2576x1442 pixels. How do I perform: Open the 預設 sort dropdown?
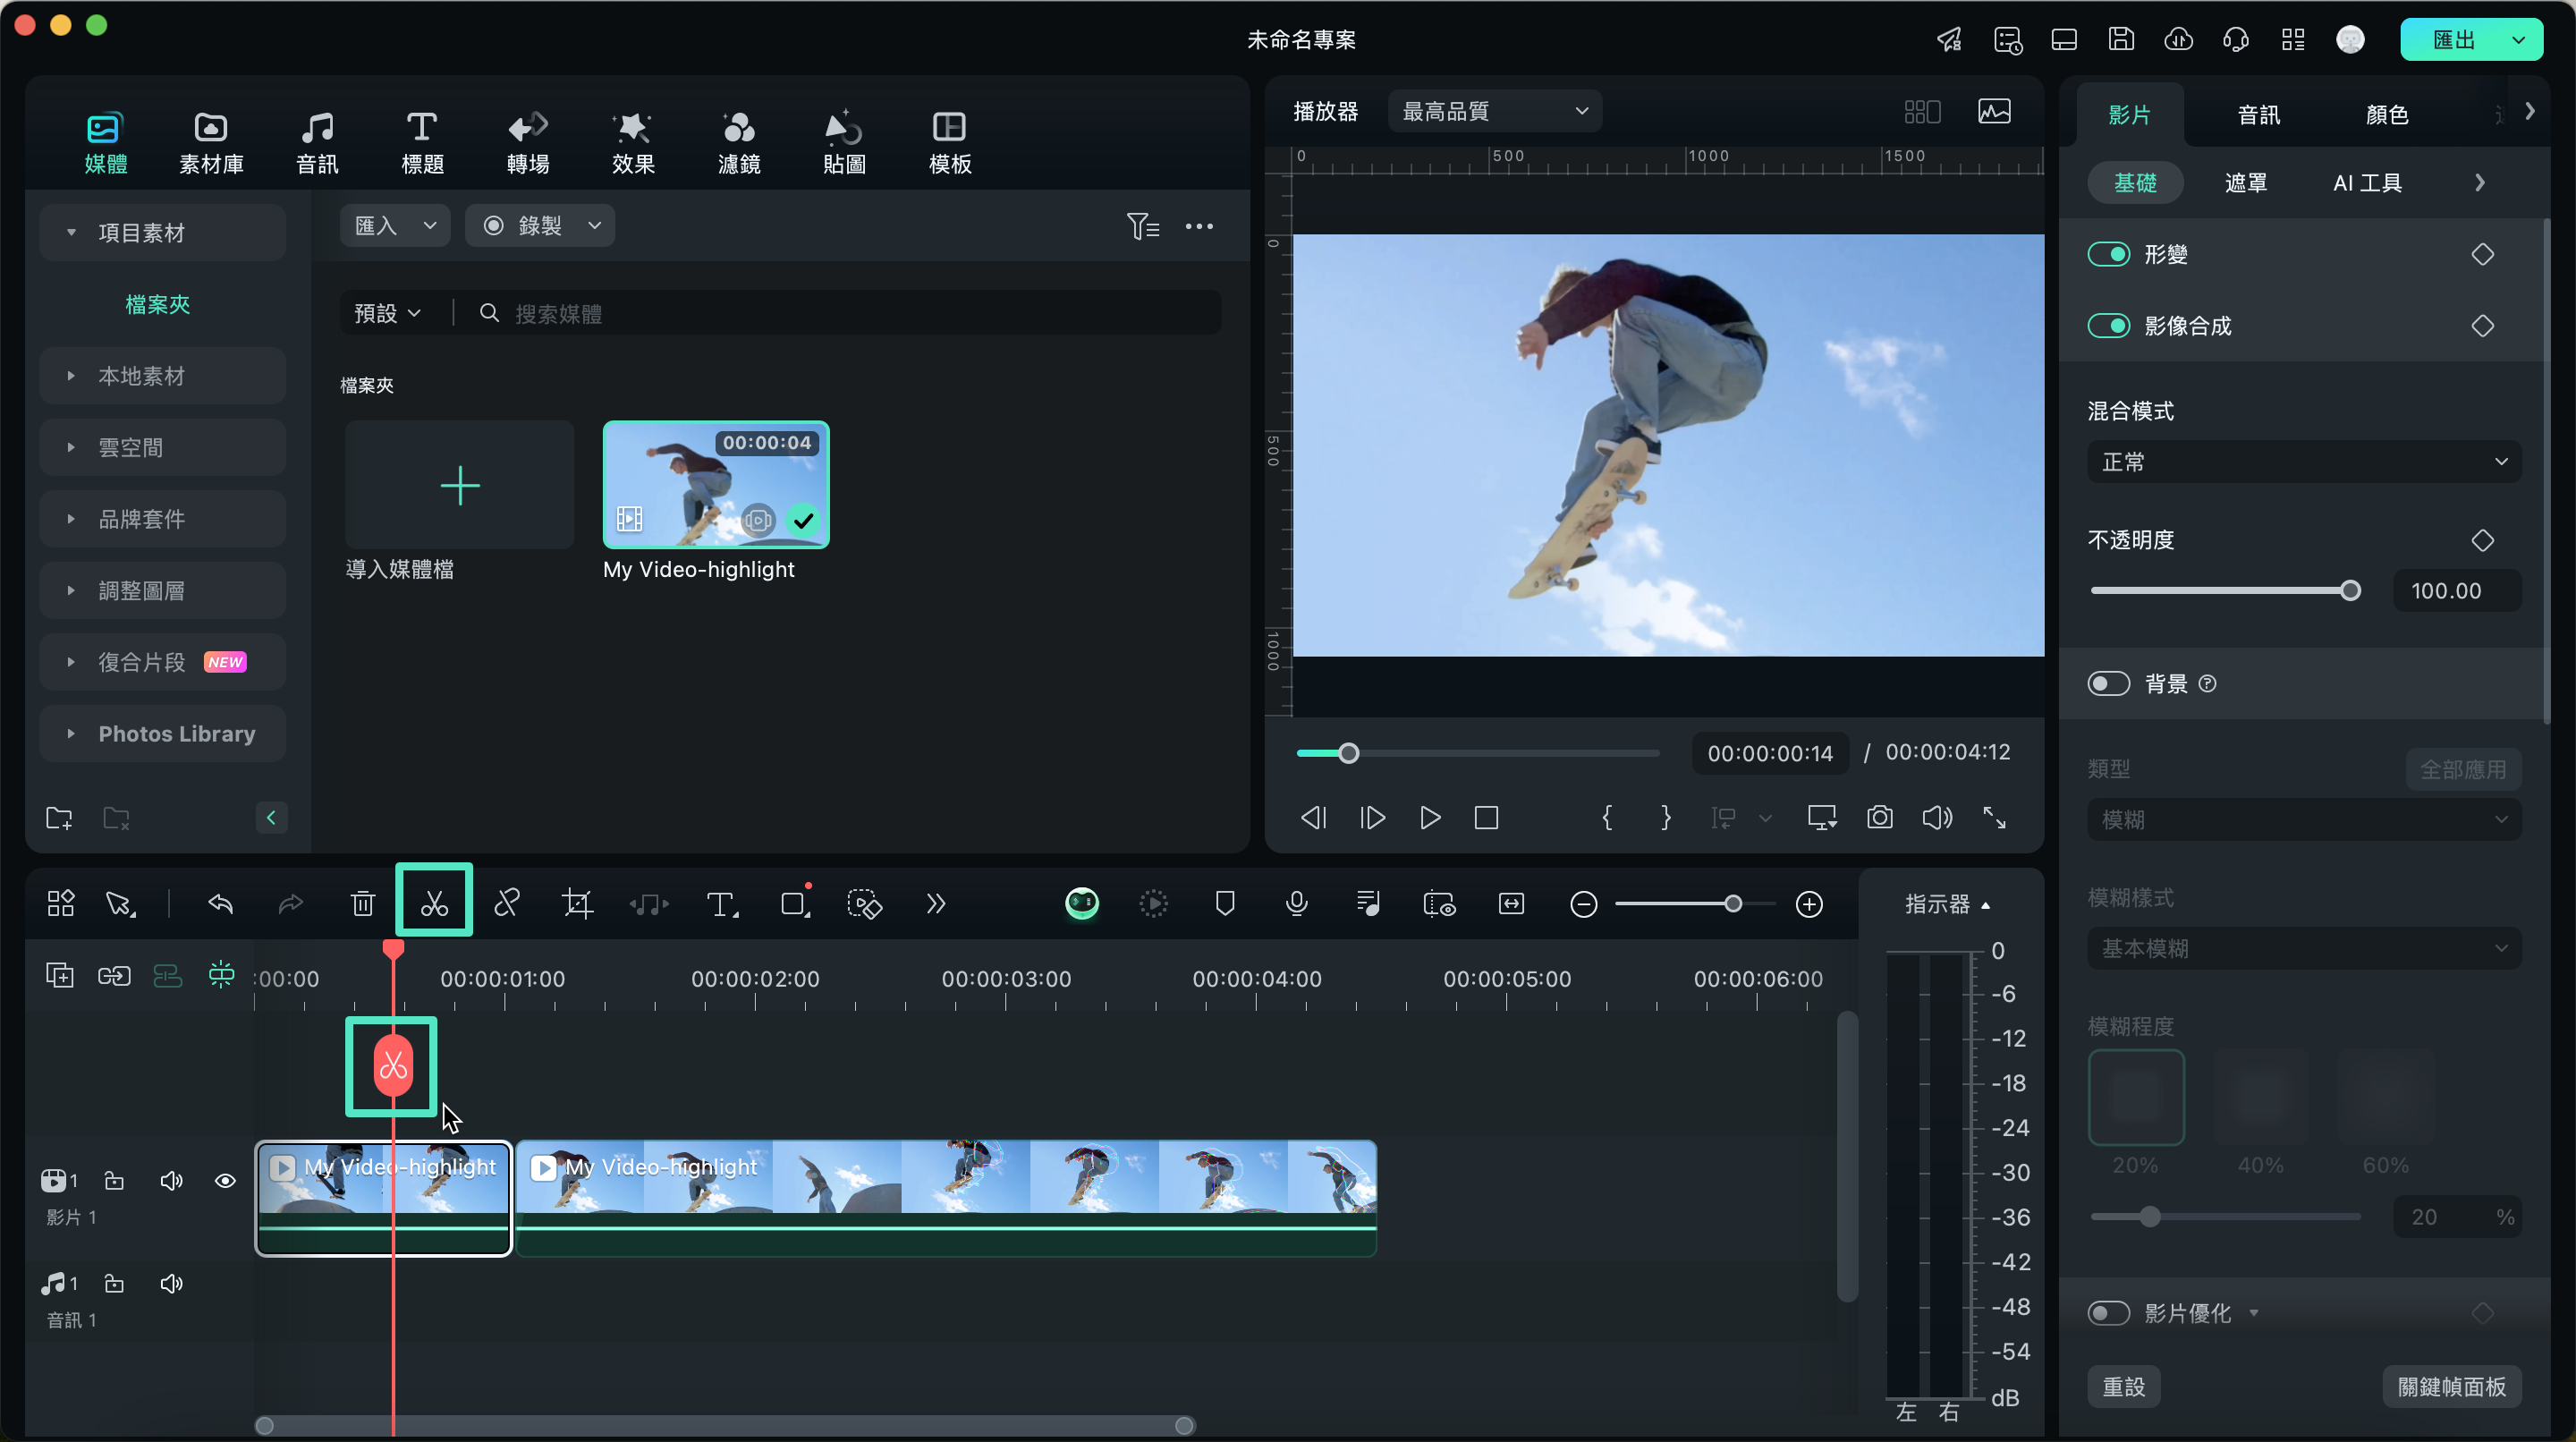point(387,314)
